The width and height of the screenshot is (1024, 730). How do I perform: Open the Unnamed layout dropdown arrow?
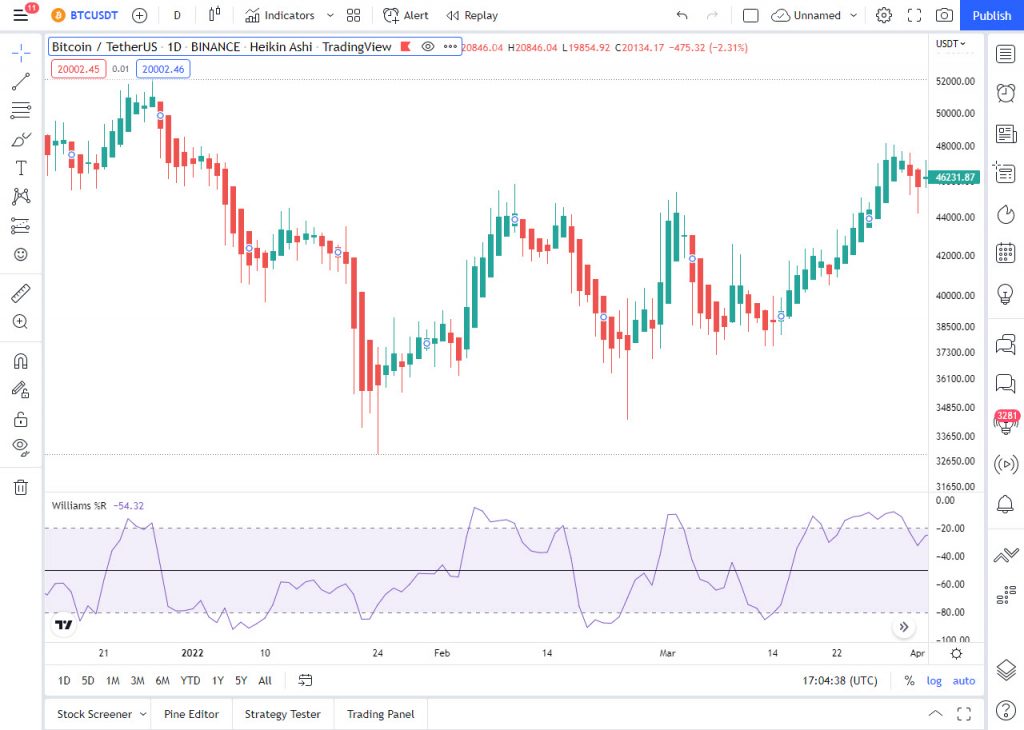tap(853, 15)
